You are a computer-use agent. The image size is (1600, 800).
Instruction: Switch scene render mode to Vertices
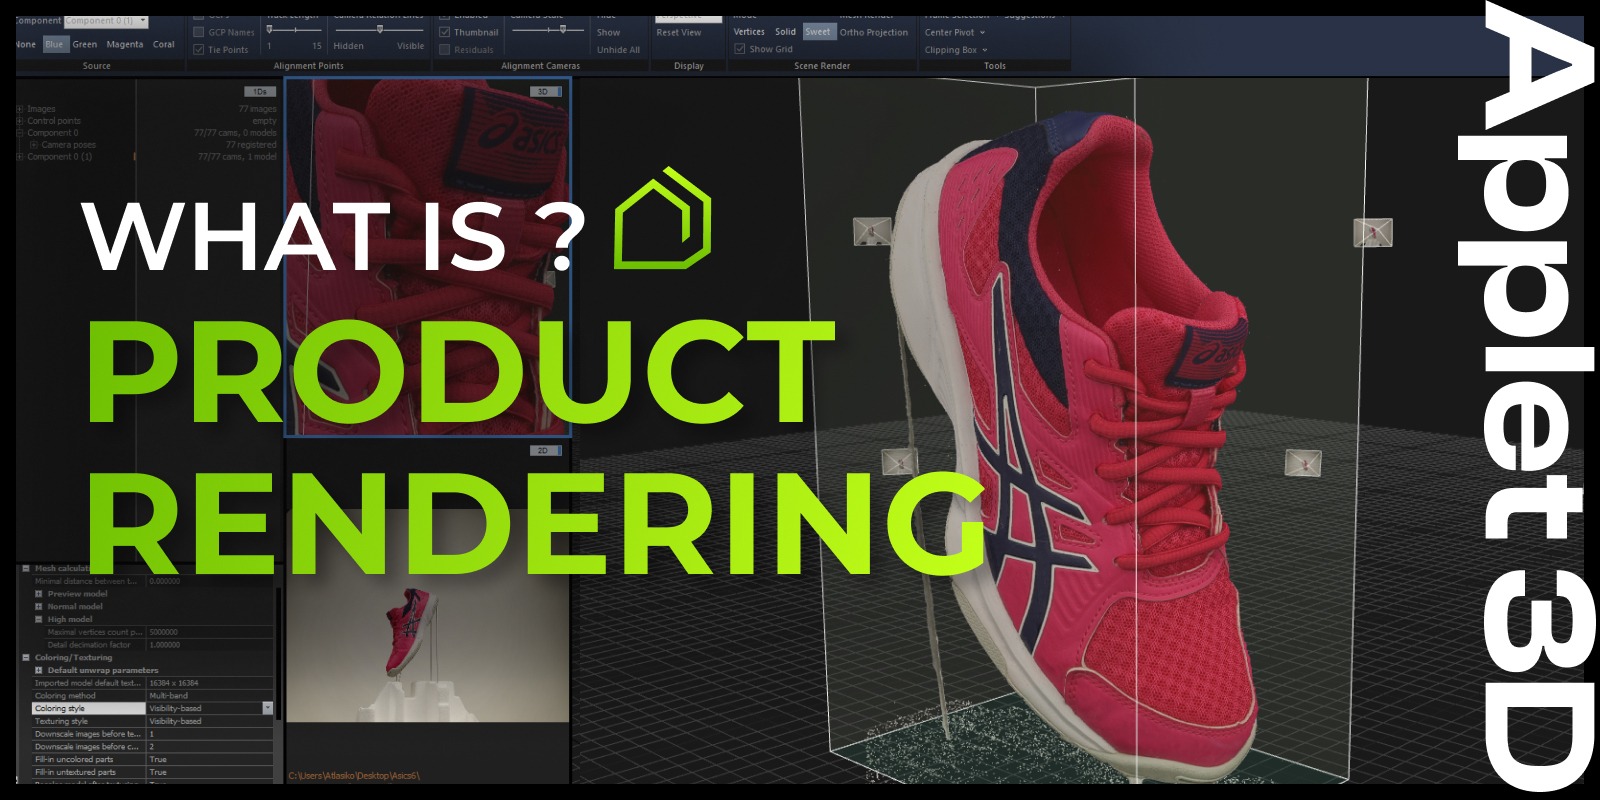(749, 32)
